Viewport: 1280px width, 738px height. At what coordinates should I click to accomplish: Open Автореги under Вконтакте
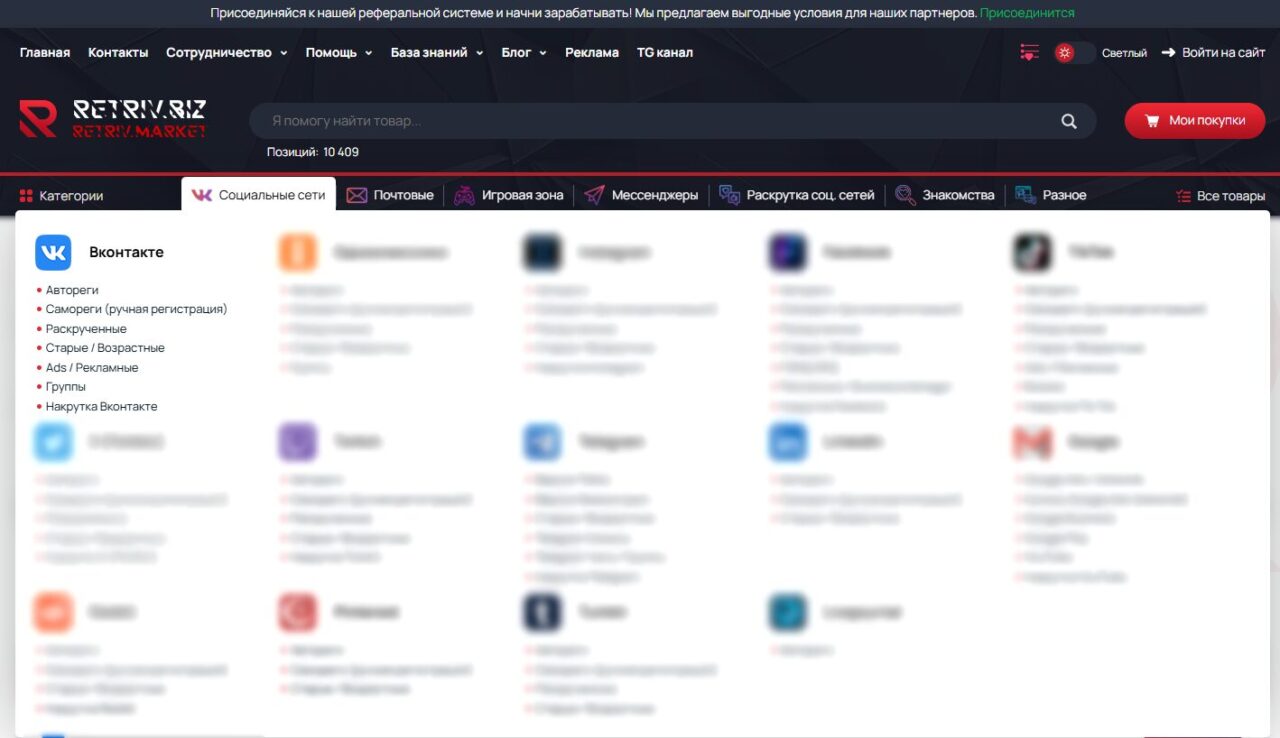tap(72, 290)
